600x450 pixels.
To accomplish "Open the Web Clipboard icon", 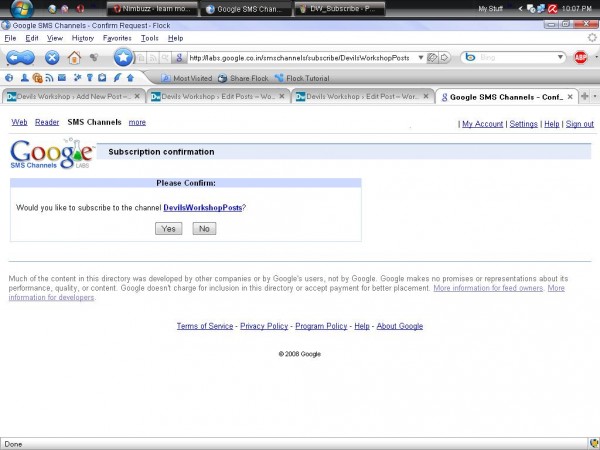I will coord(102,78).
